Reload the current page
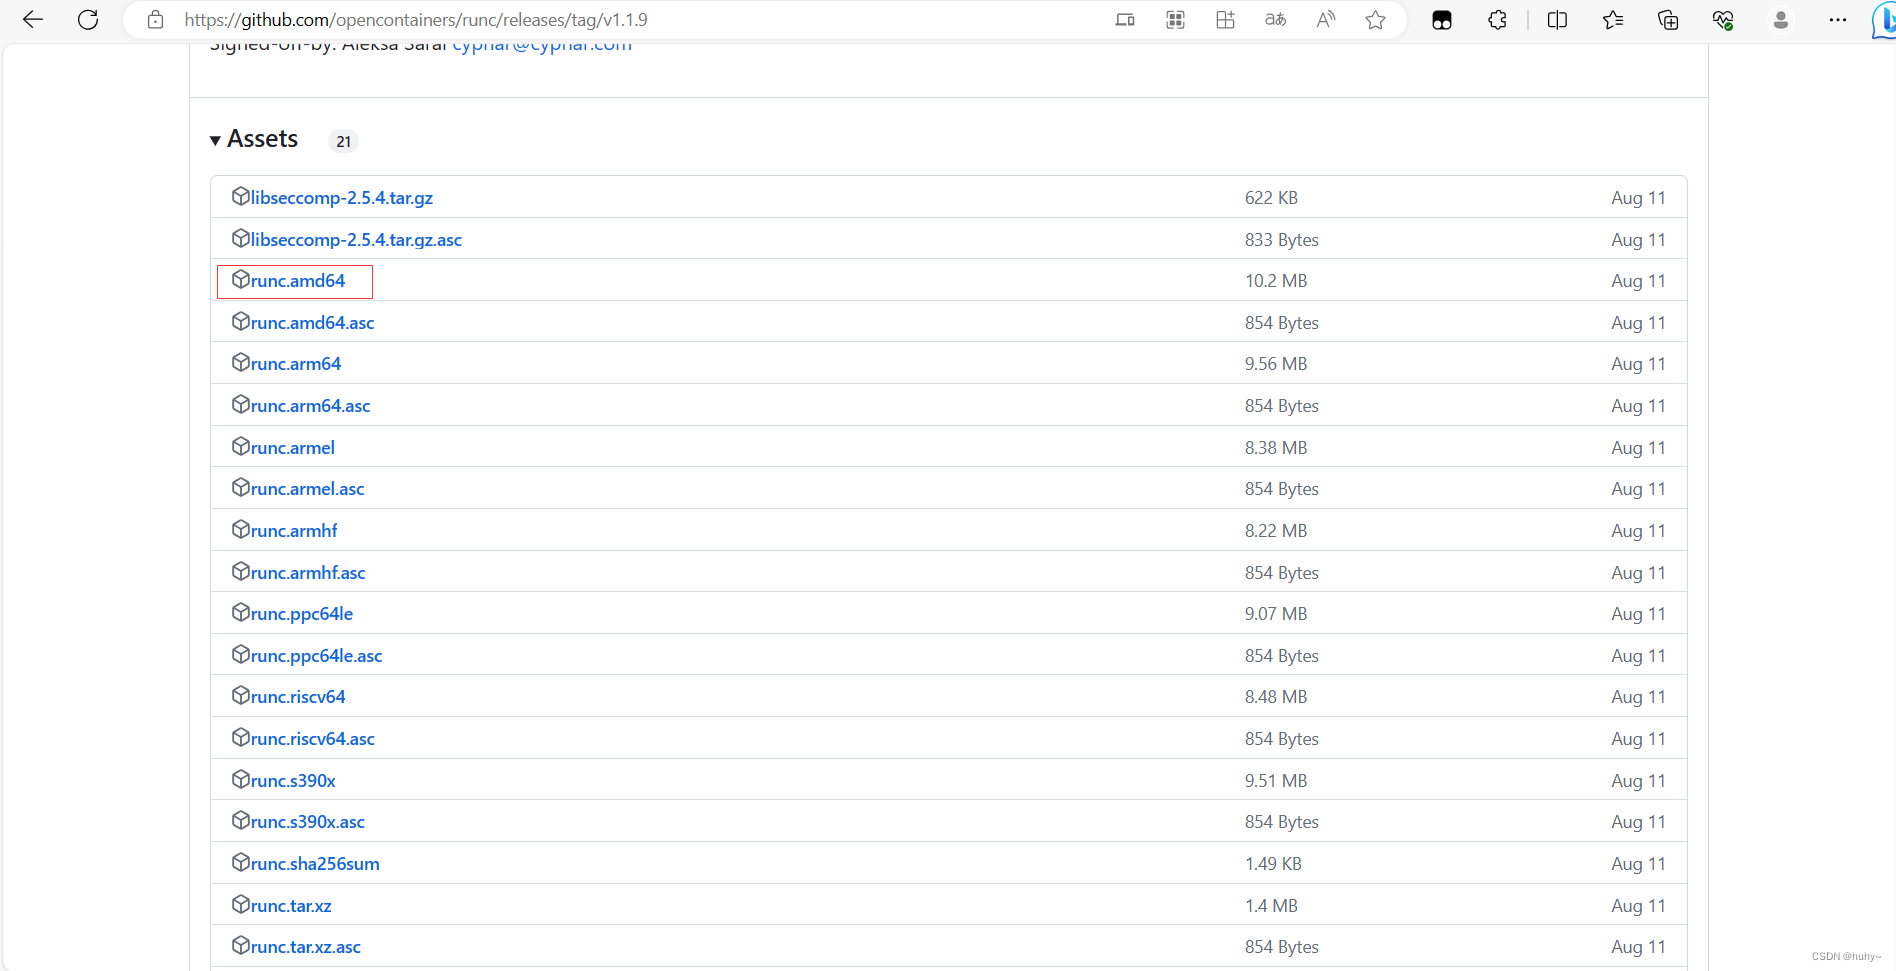Screen dimensions: 1896x971 [88, 20]
